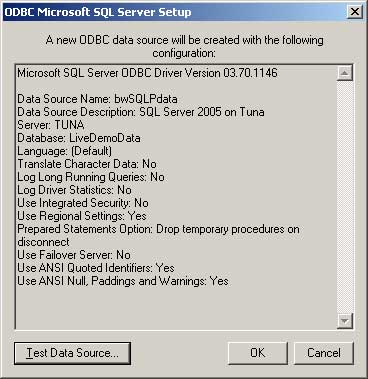Click the Use Failover Server line

[74, 255]
